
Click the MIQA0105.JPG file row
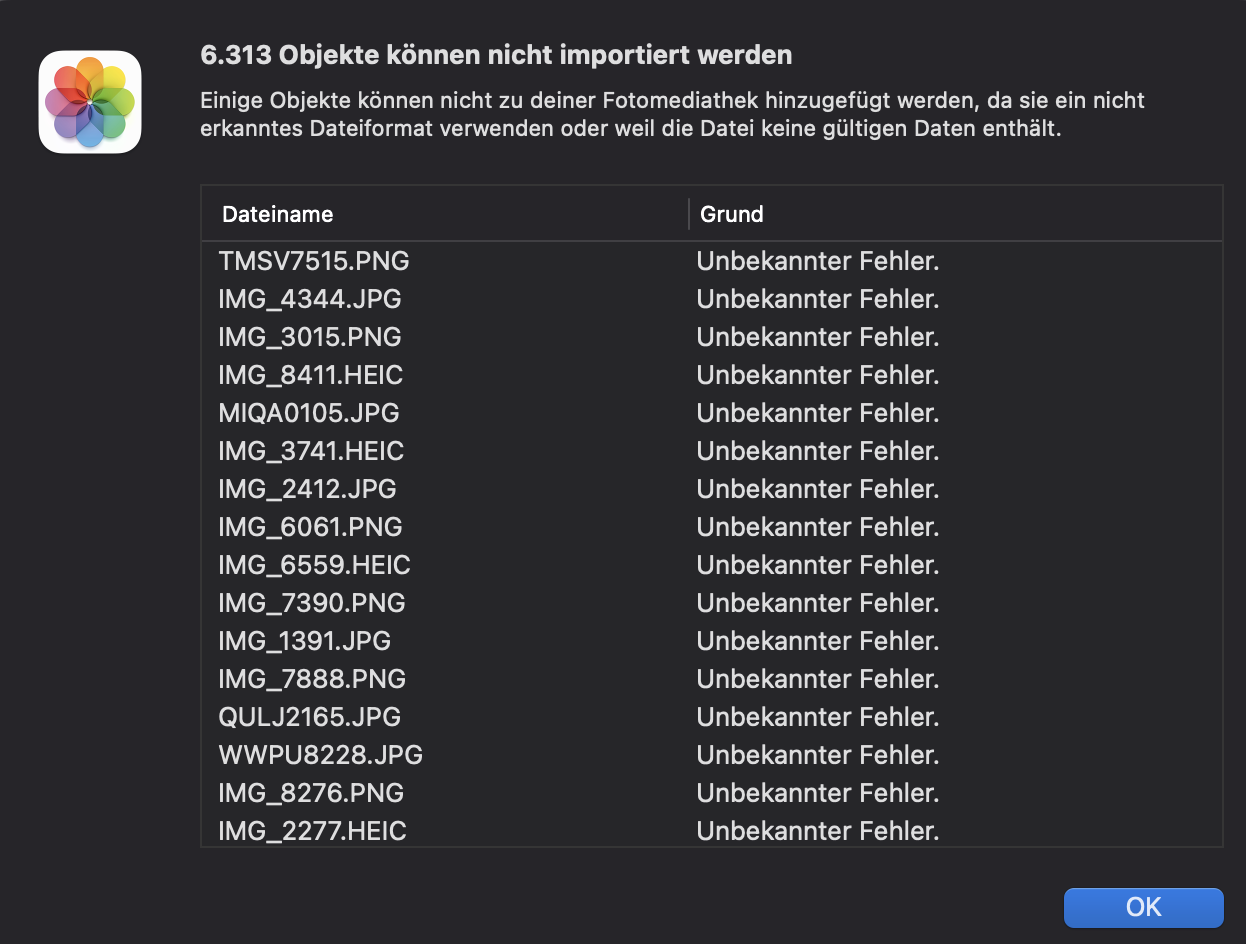coord(309,413)
